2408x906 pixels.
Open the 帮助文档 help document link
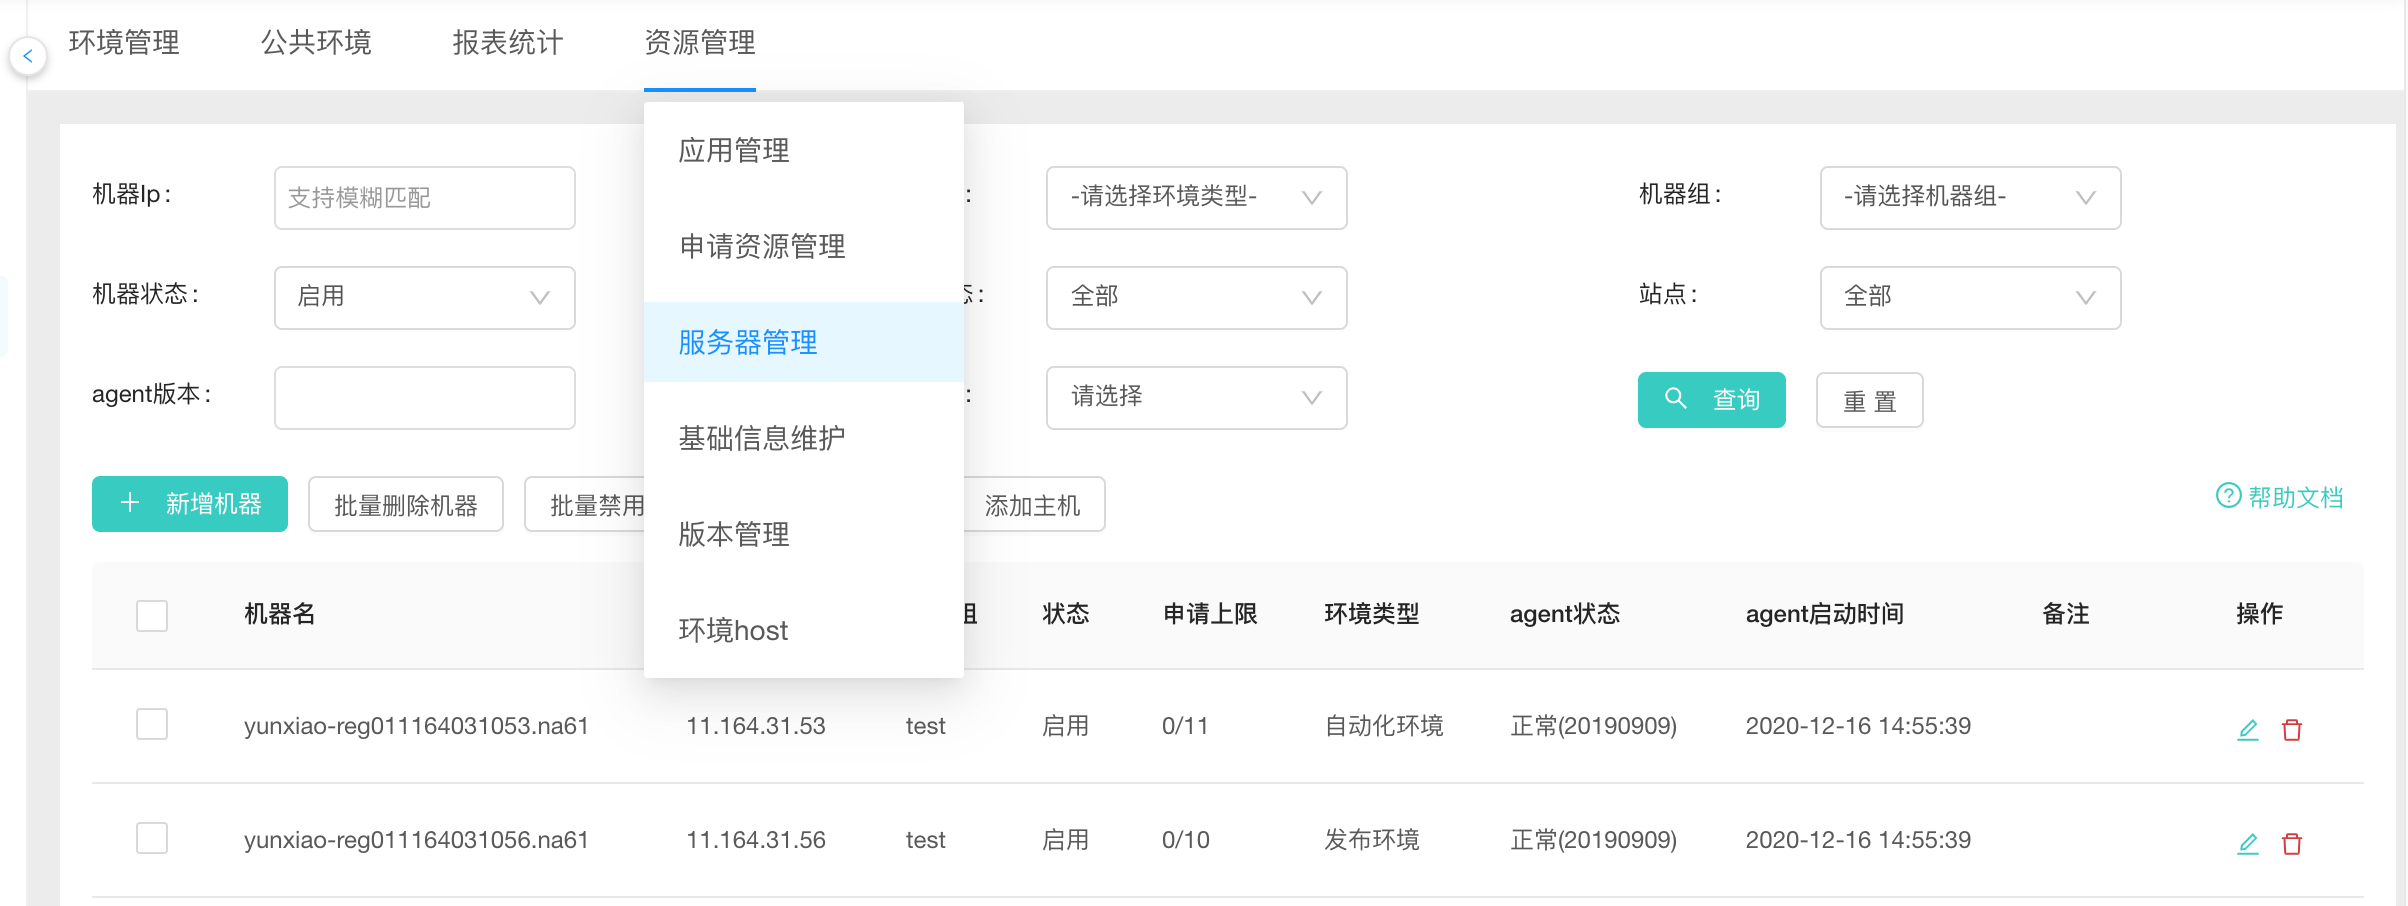point(2280,497)
